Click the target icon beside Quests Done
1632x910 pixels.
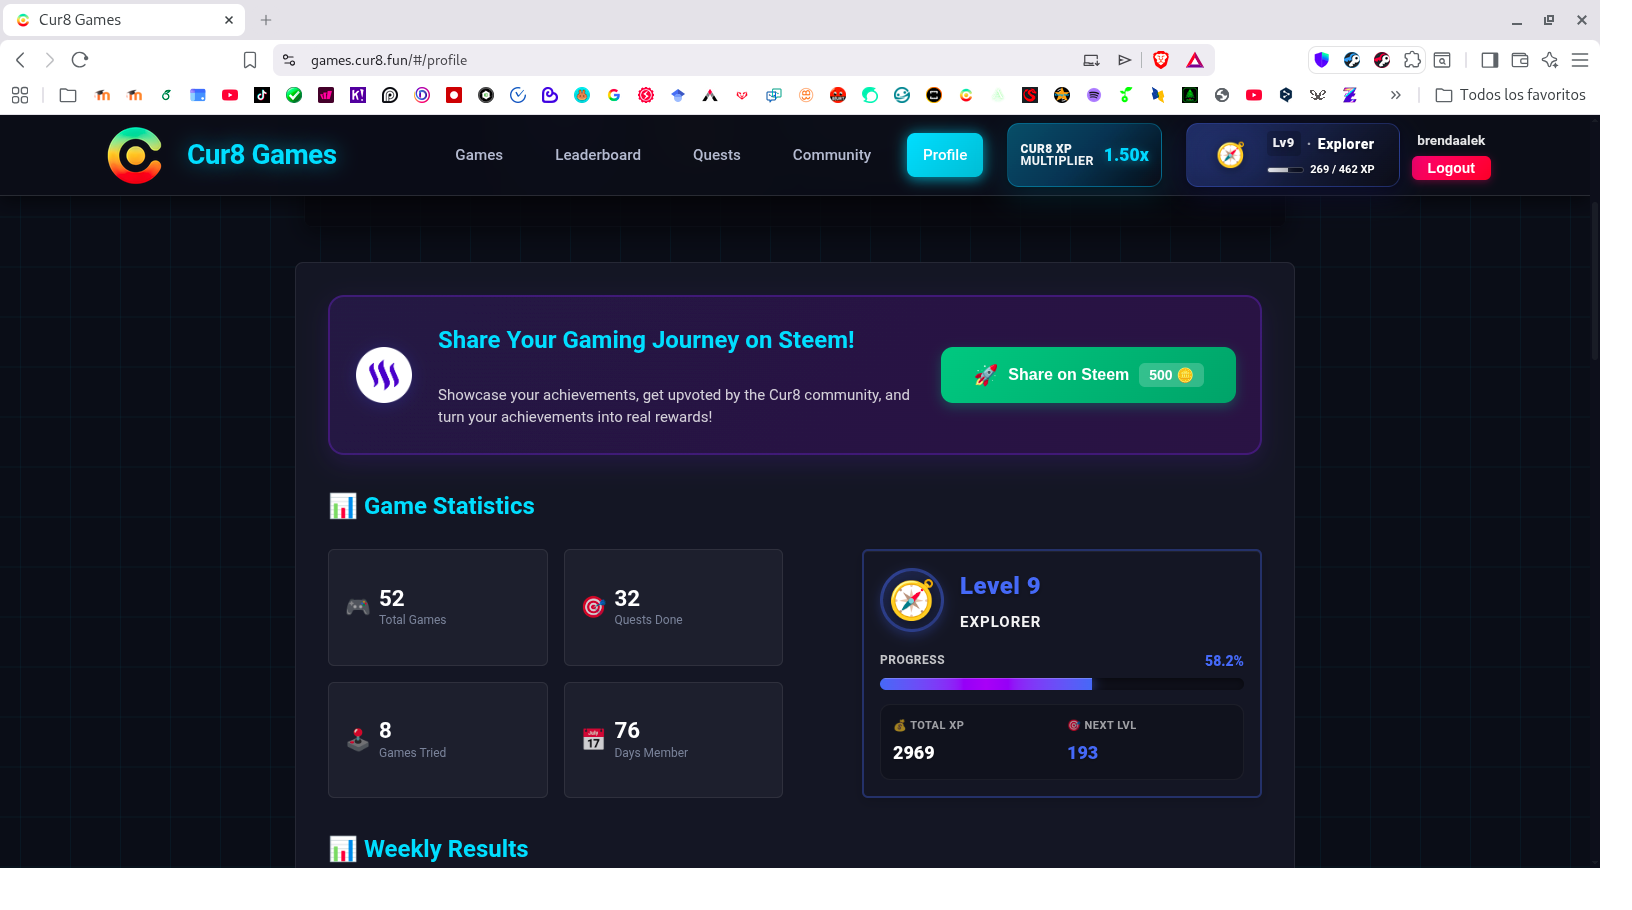tap(594, 607)
